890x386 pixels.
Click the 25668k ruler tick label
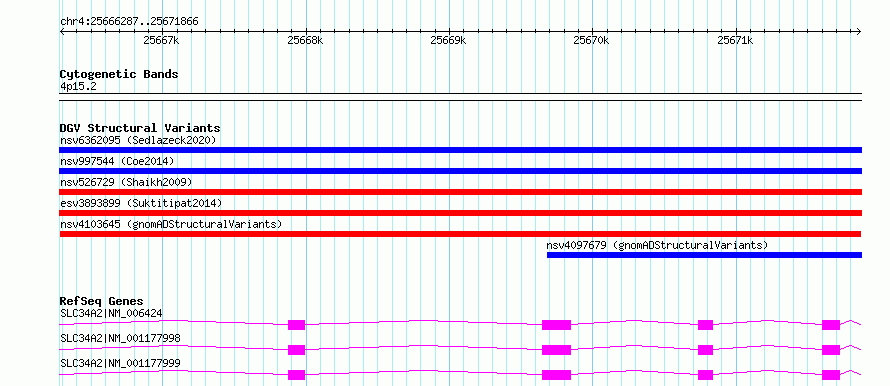tap(305, 40)
